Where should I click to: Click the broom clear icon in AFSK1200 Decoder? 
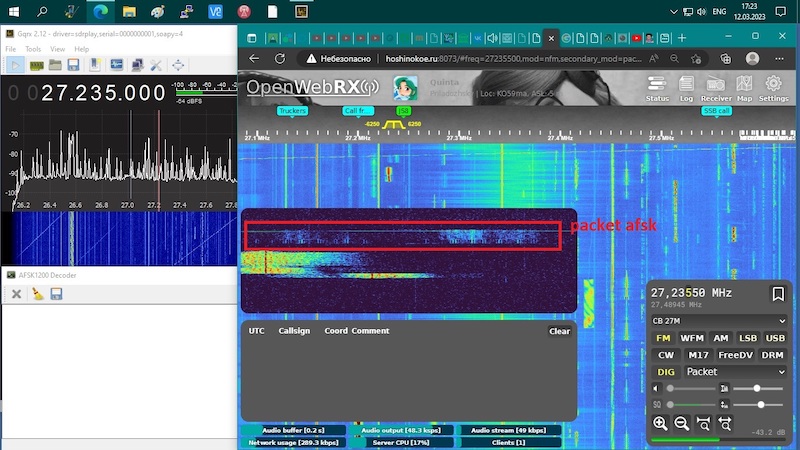(36, 294)
